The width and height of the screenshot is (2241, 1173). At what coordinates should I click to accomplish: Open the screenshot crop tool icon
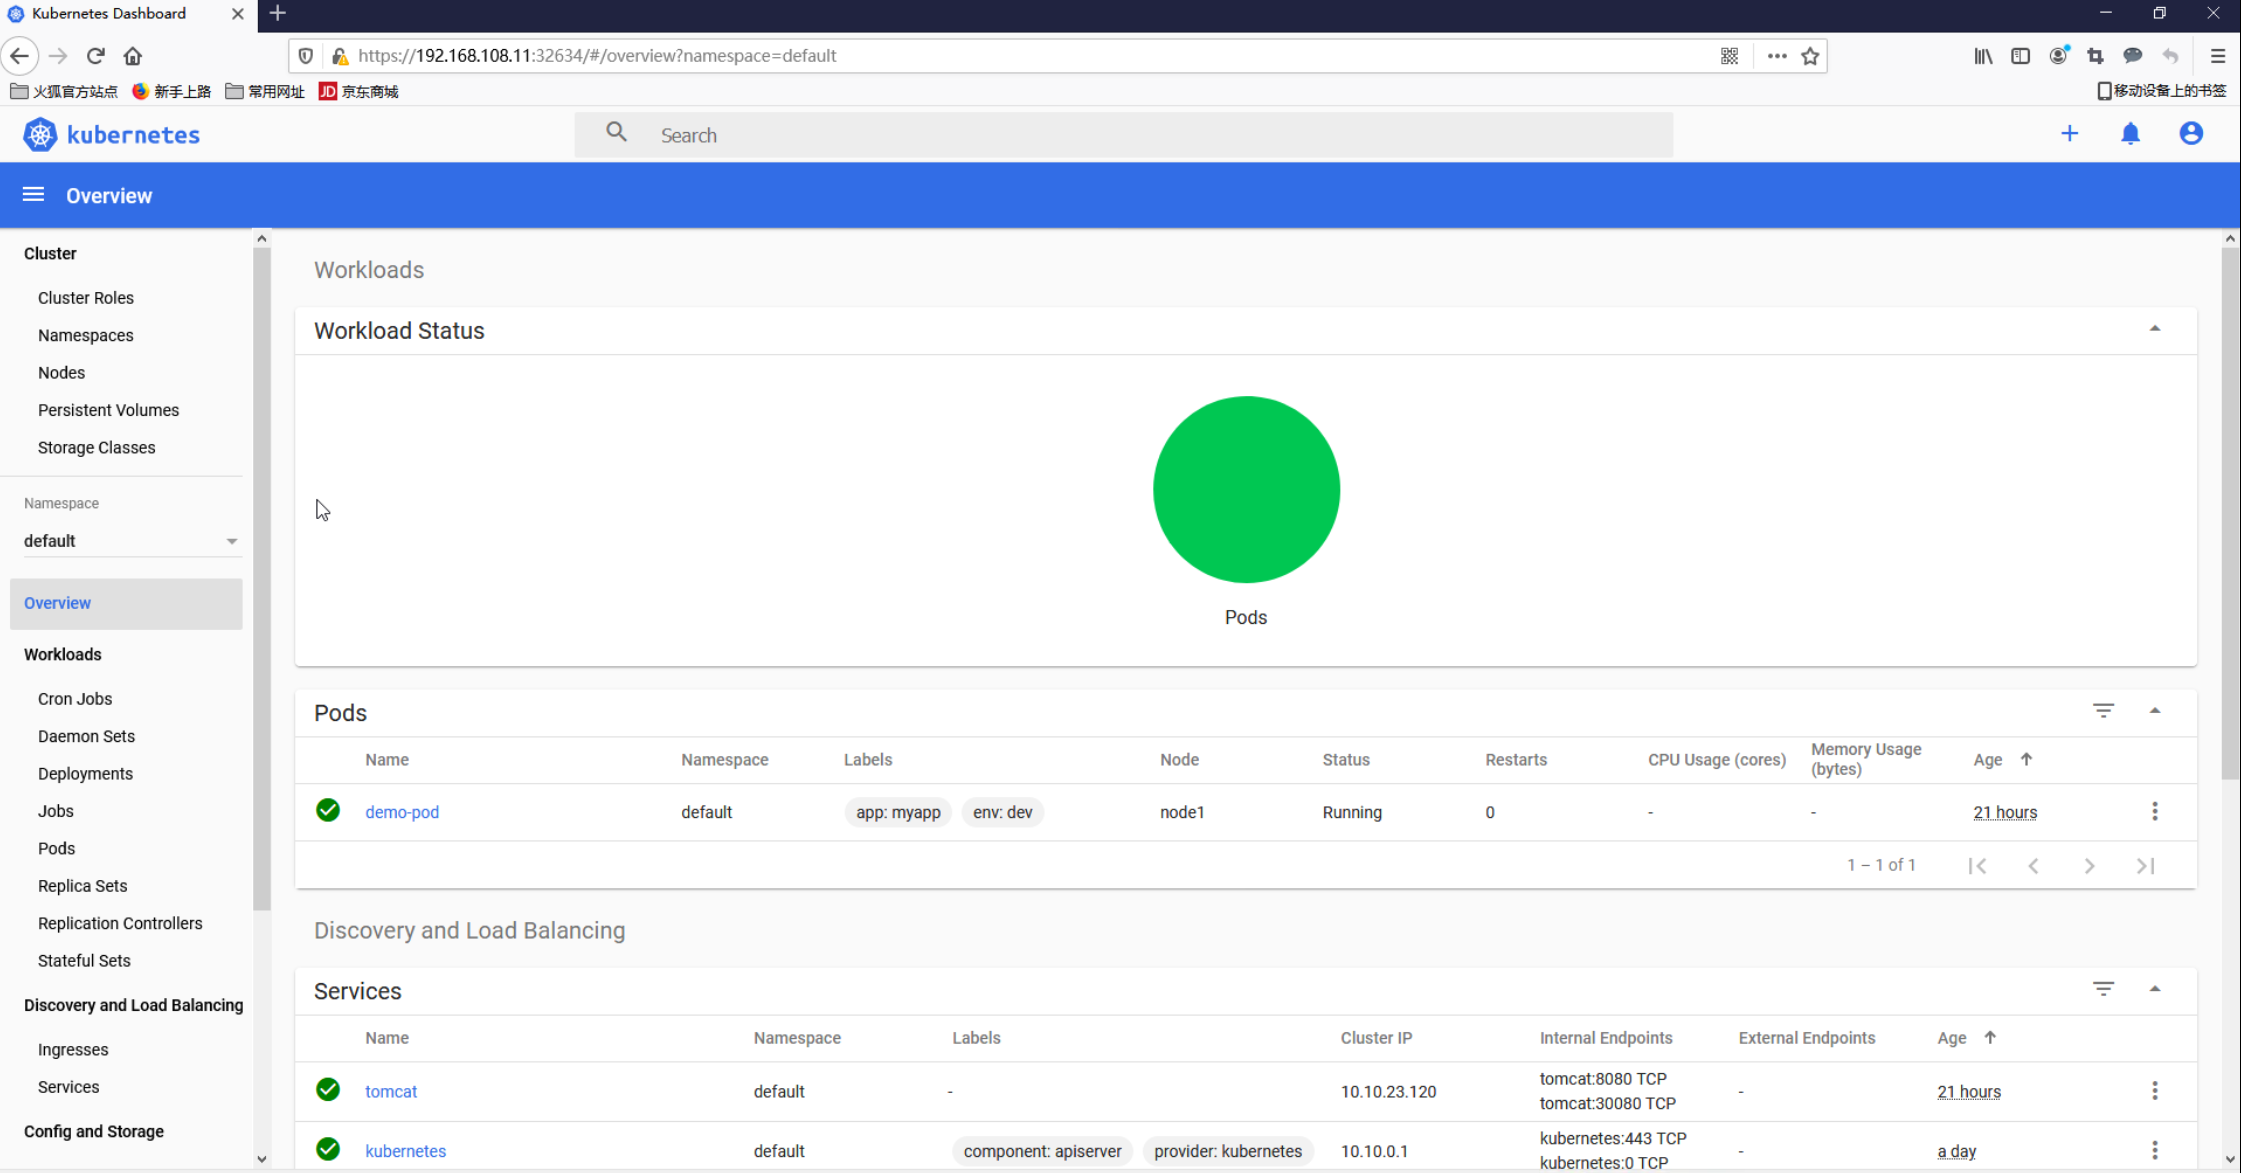coord(2095,56)
